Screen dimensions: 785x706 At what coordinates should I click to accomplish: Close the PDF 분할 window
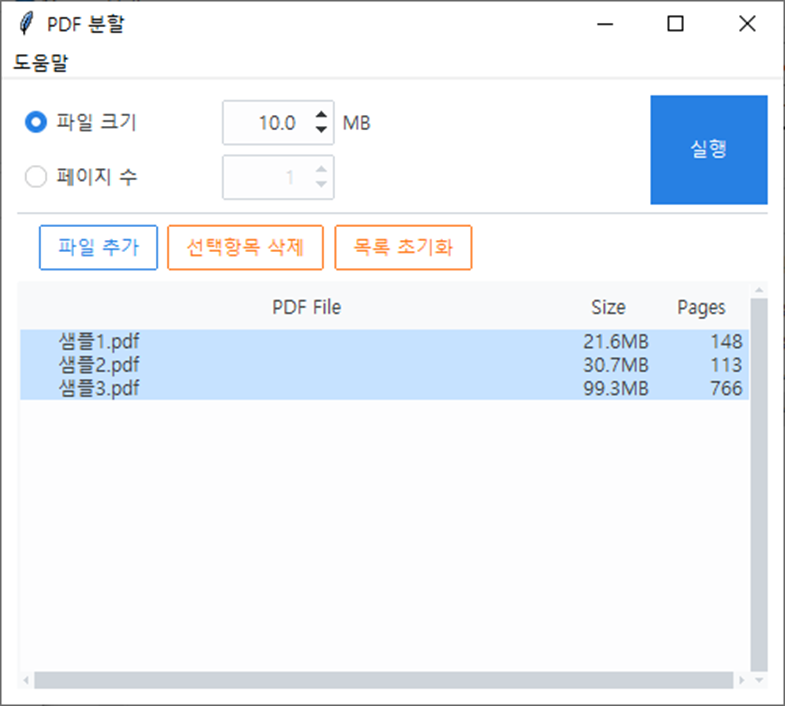click(x=747, y=24)
